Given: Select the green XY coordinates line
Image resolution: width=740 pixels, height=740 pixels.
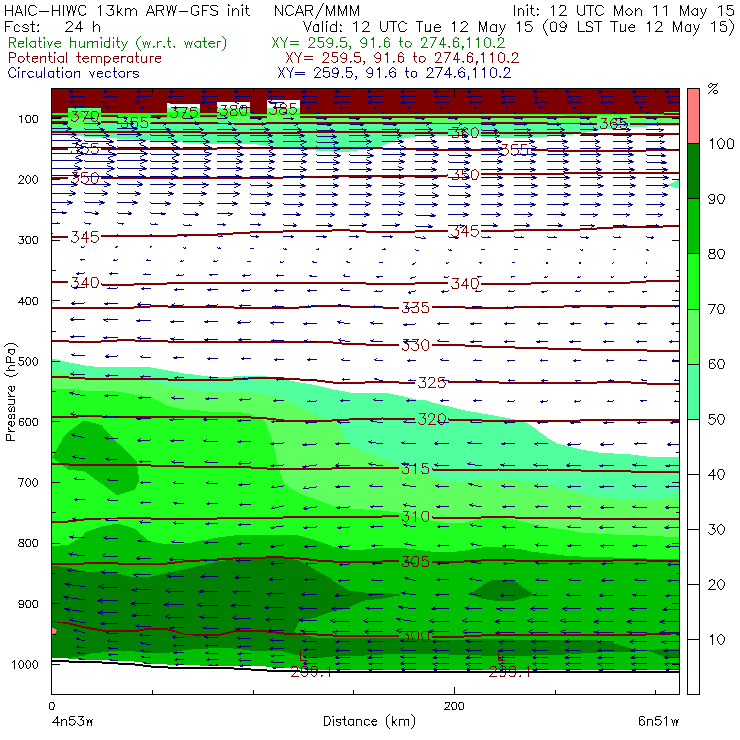Looking at the screenshot, I should pos(388,43).
